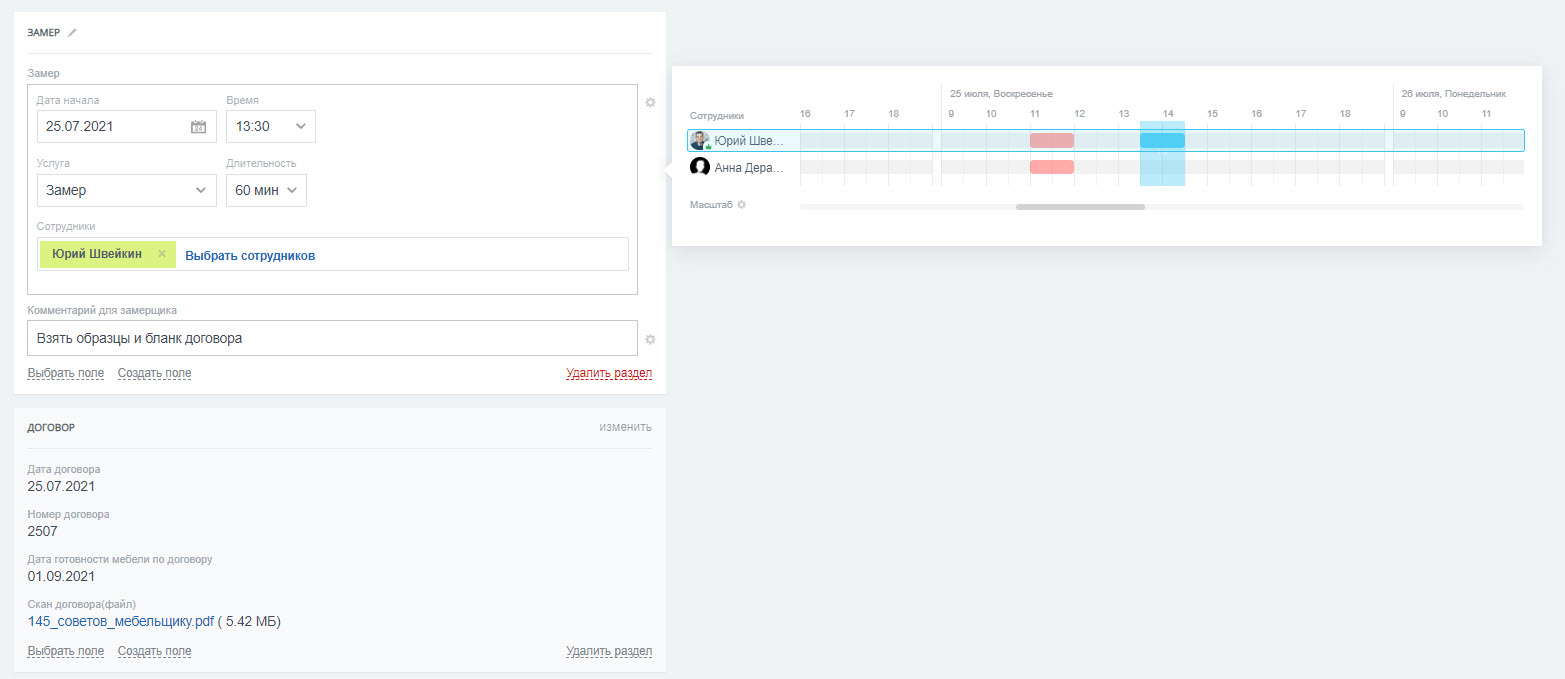
Task: Click the Масштаб gear icon
Action: [x=742, y=205]
